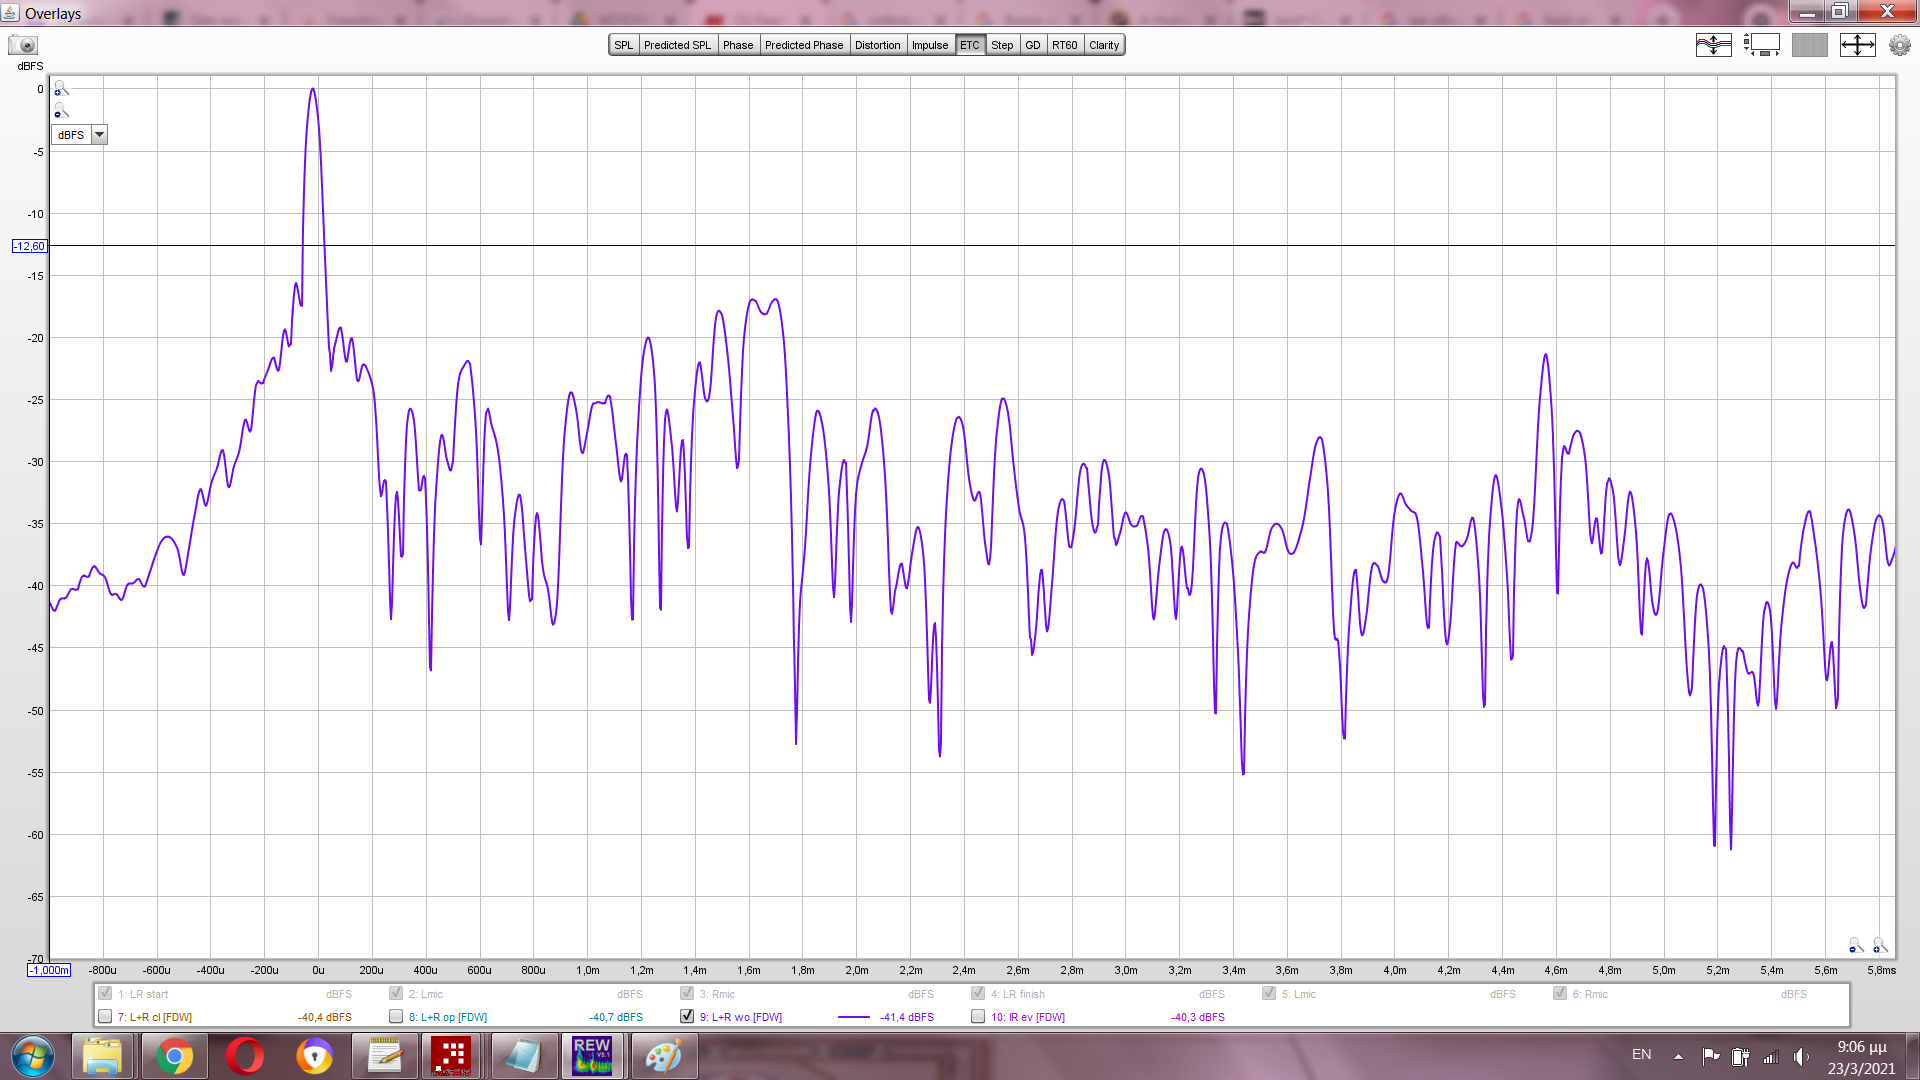Uncheck the 9: L+R wo [FDW] trace

click(x=687, y=1016)
